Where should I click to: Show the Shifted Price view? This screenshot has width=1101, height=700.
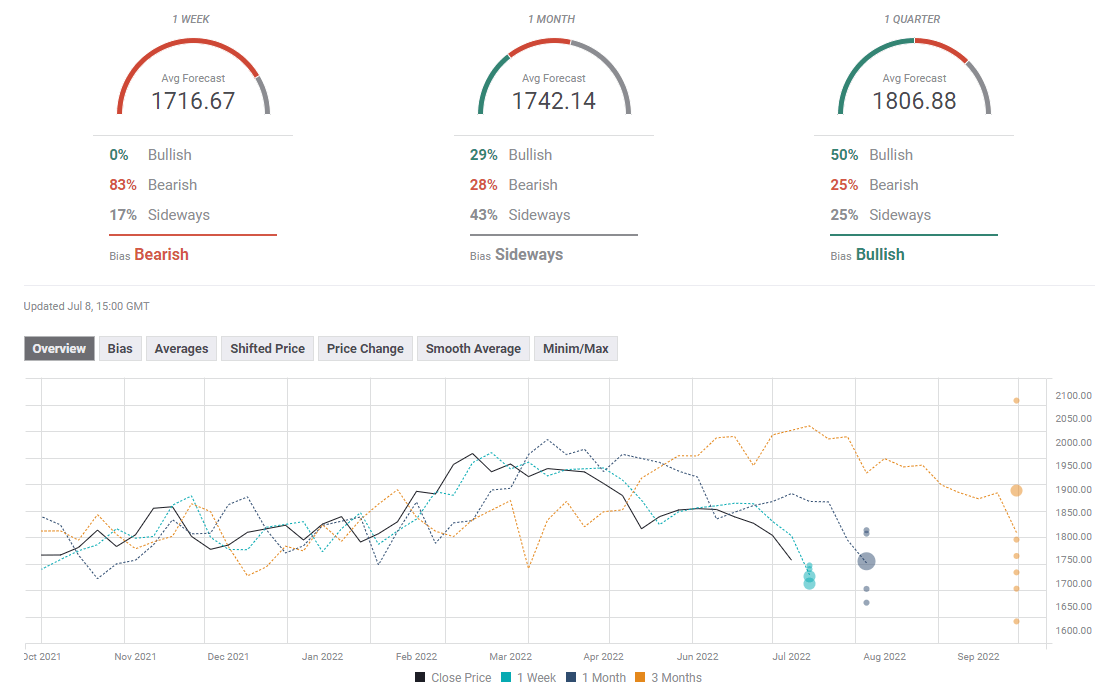pos(267,348)
